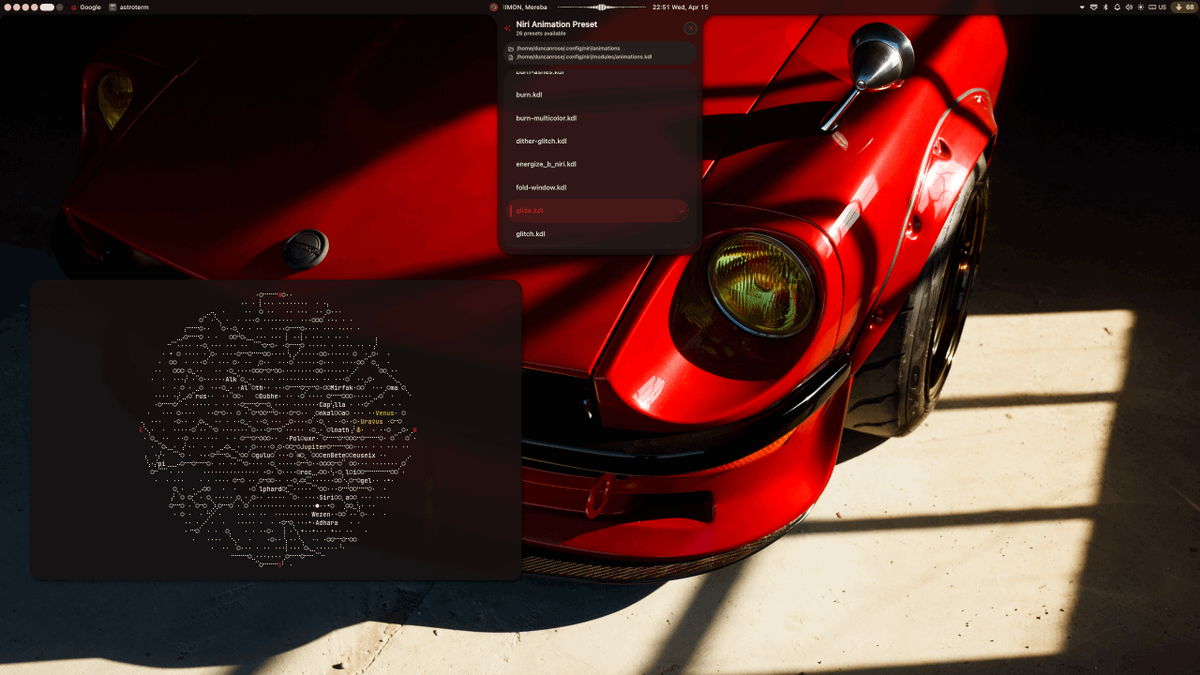Switch to the astroterm window in the top bar
Screen dimensions: 1200x675
coord(129,7)
